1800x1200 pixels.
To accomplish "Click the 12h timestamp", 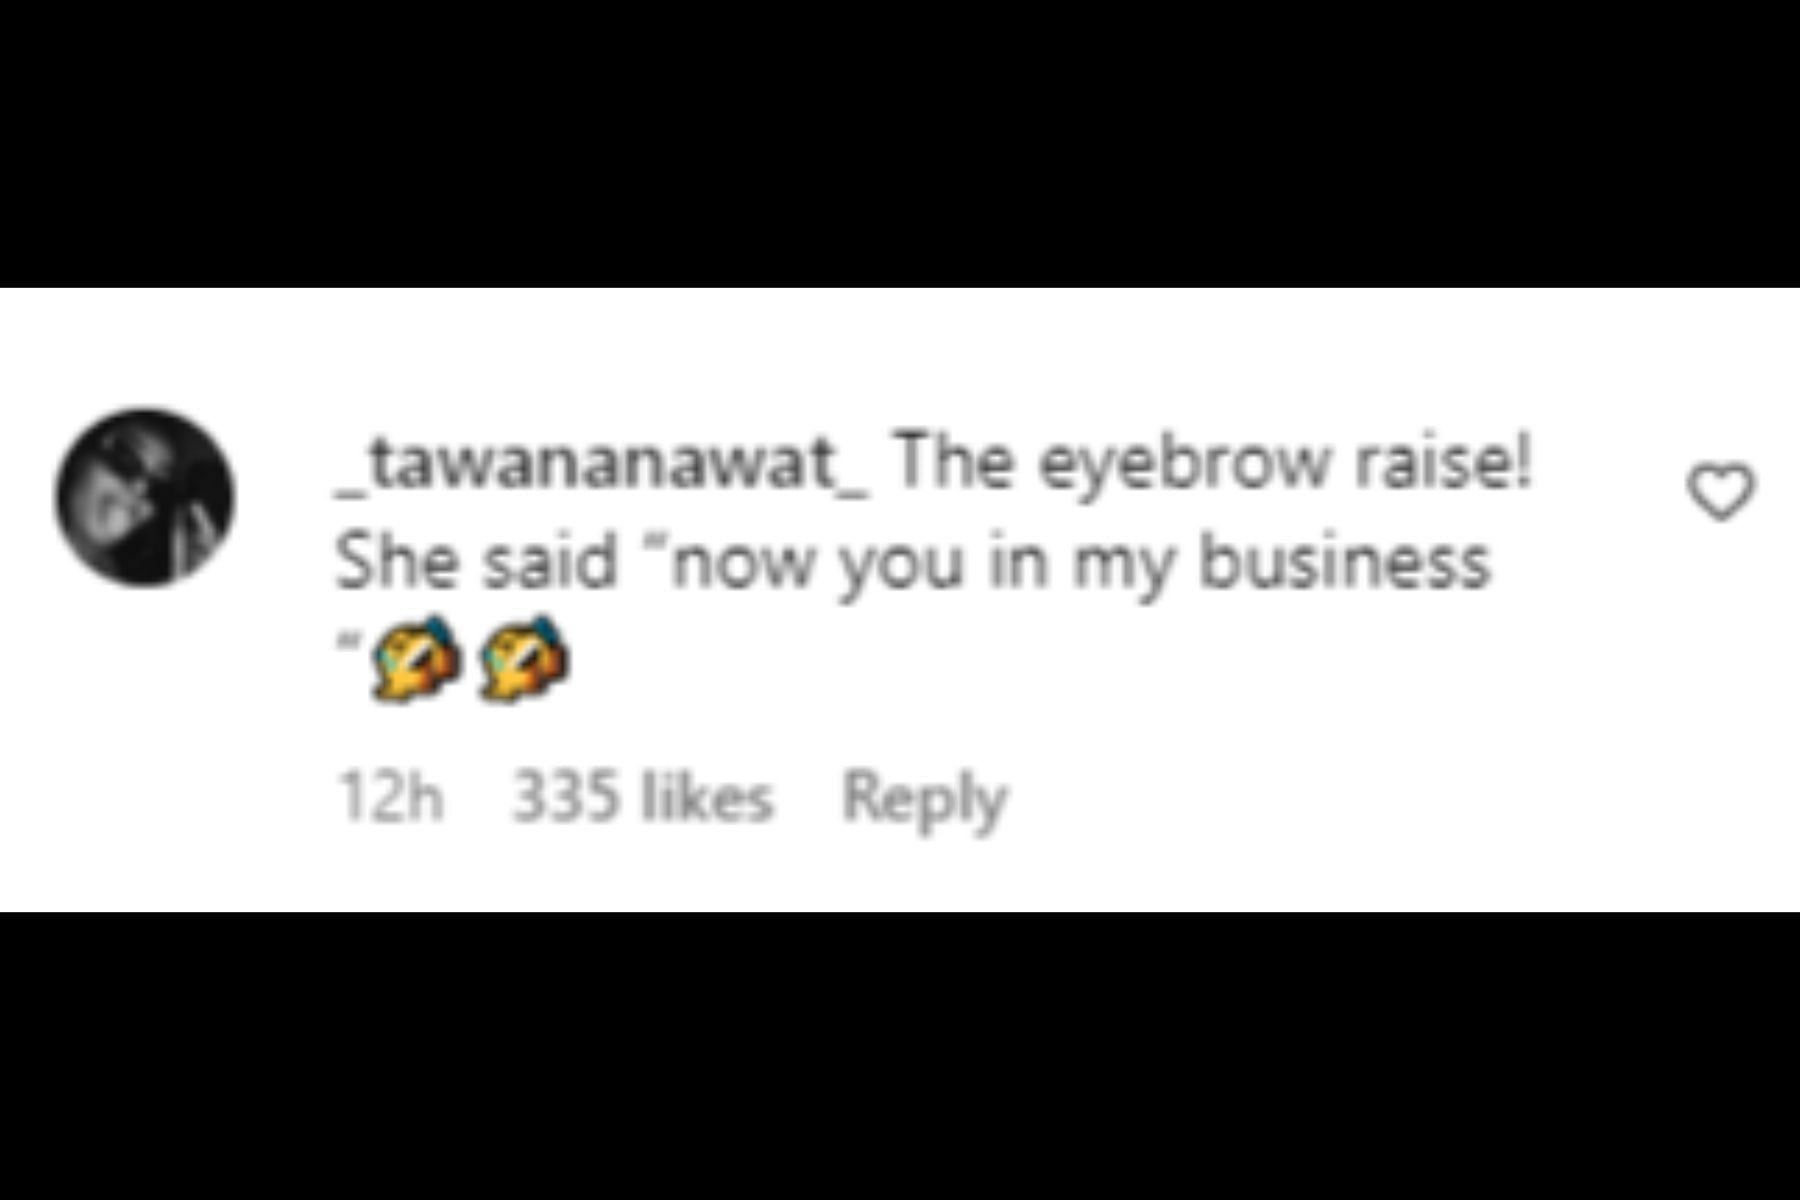I will (x=390, y=798).
